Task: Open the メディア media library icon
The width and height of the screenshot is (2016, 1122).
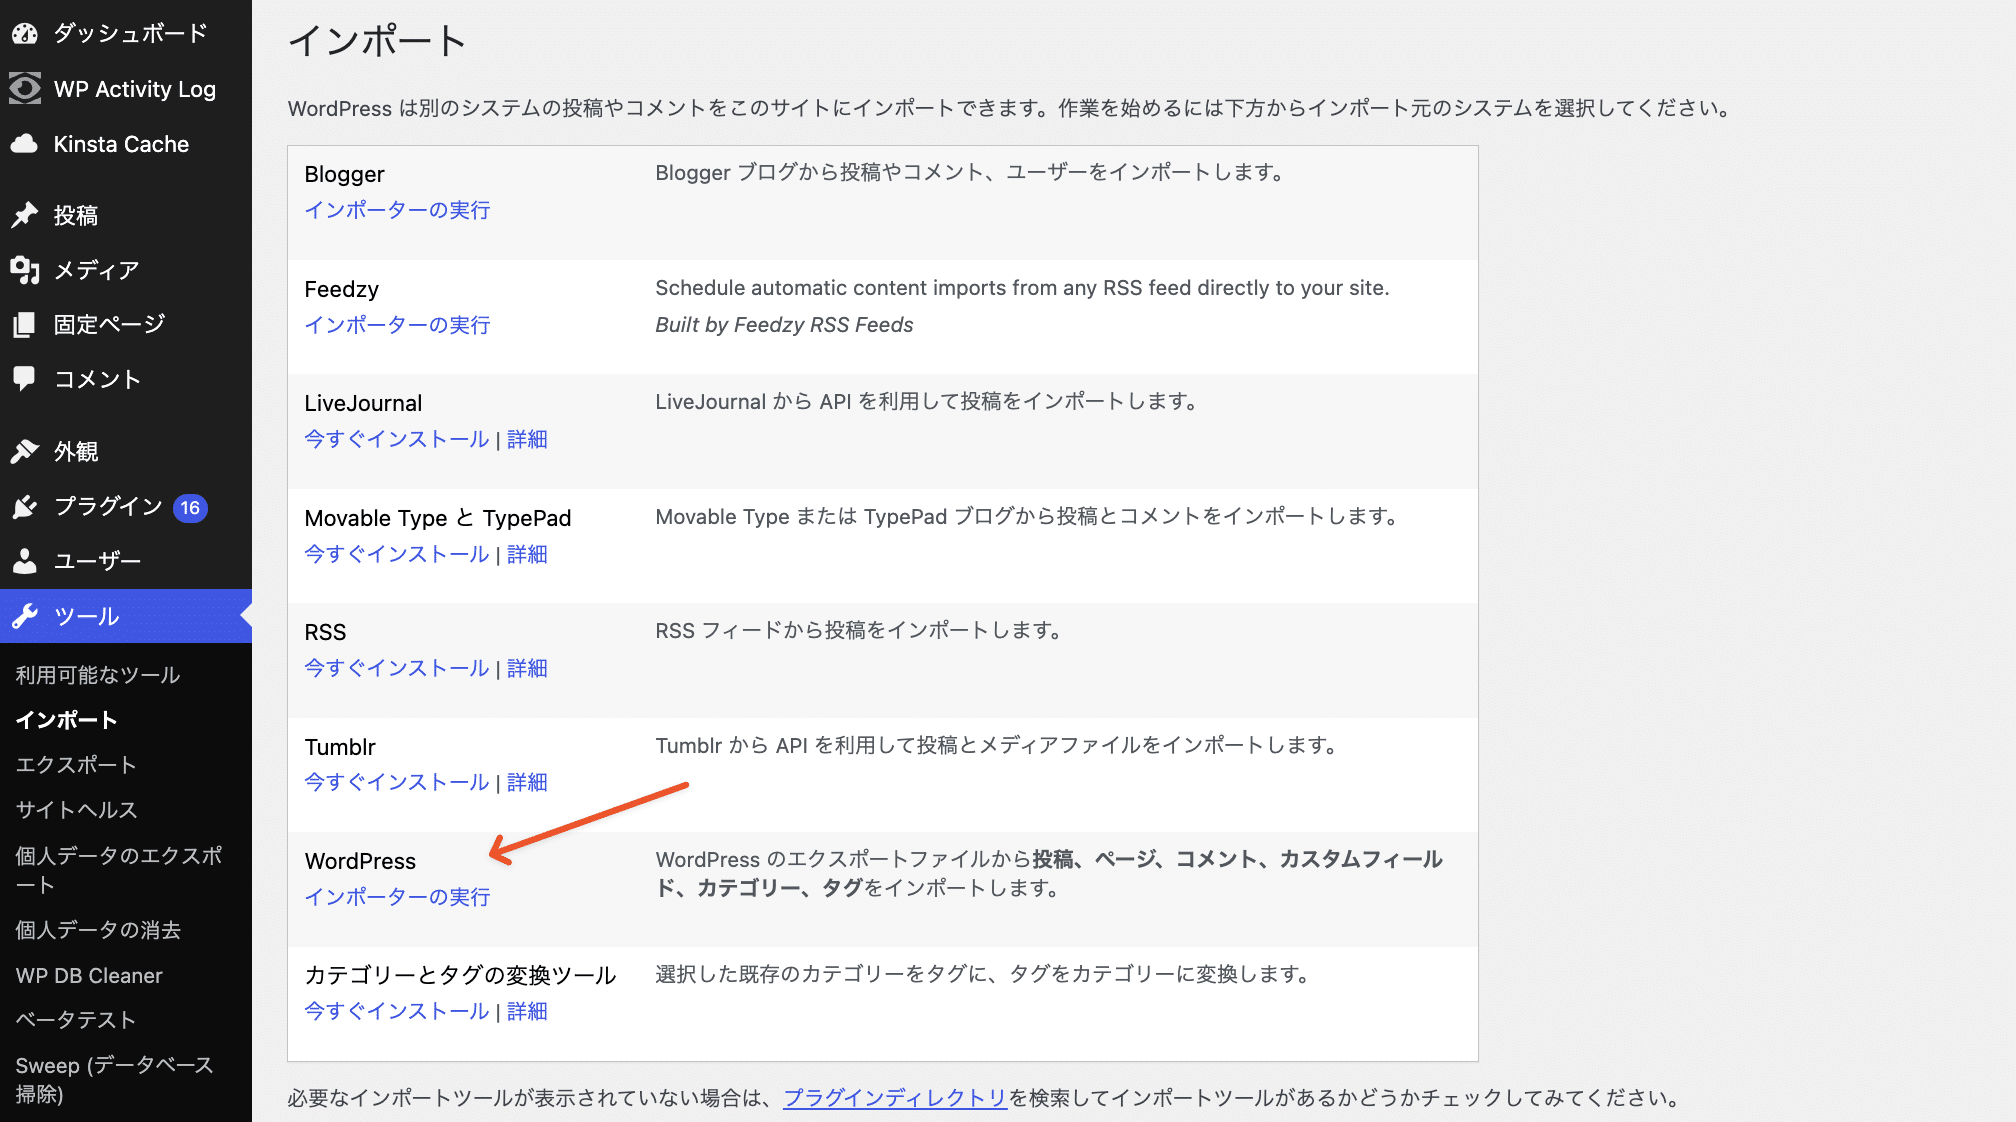Action: [x=25, y=269]
